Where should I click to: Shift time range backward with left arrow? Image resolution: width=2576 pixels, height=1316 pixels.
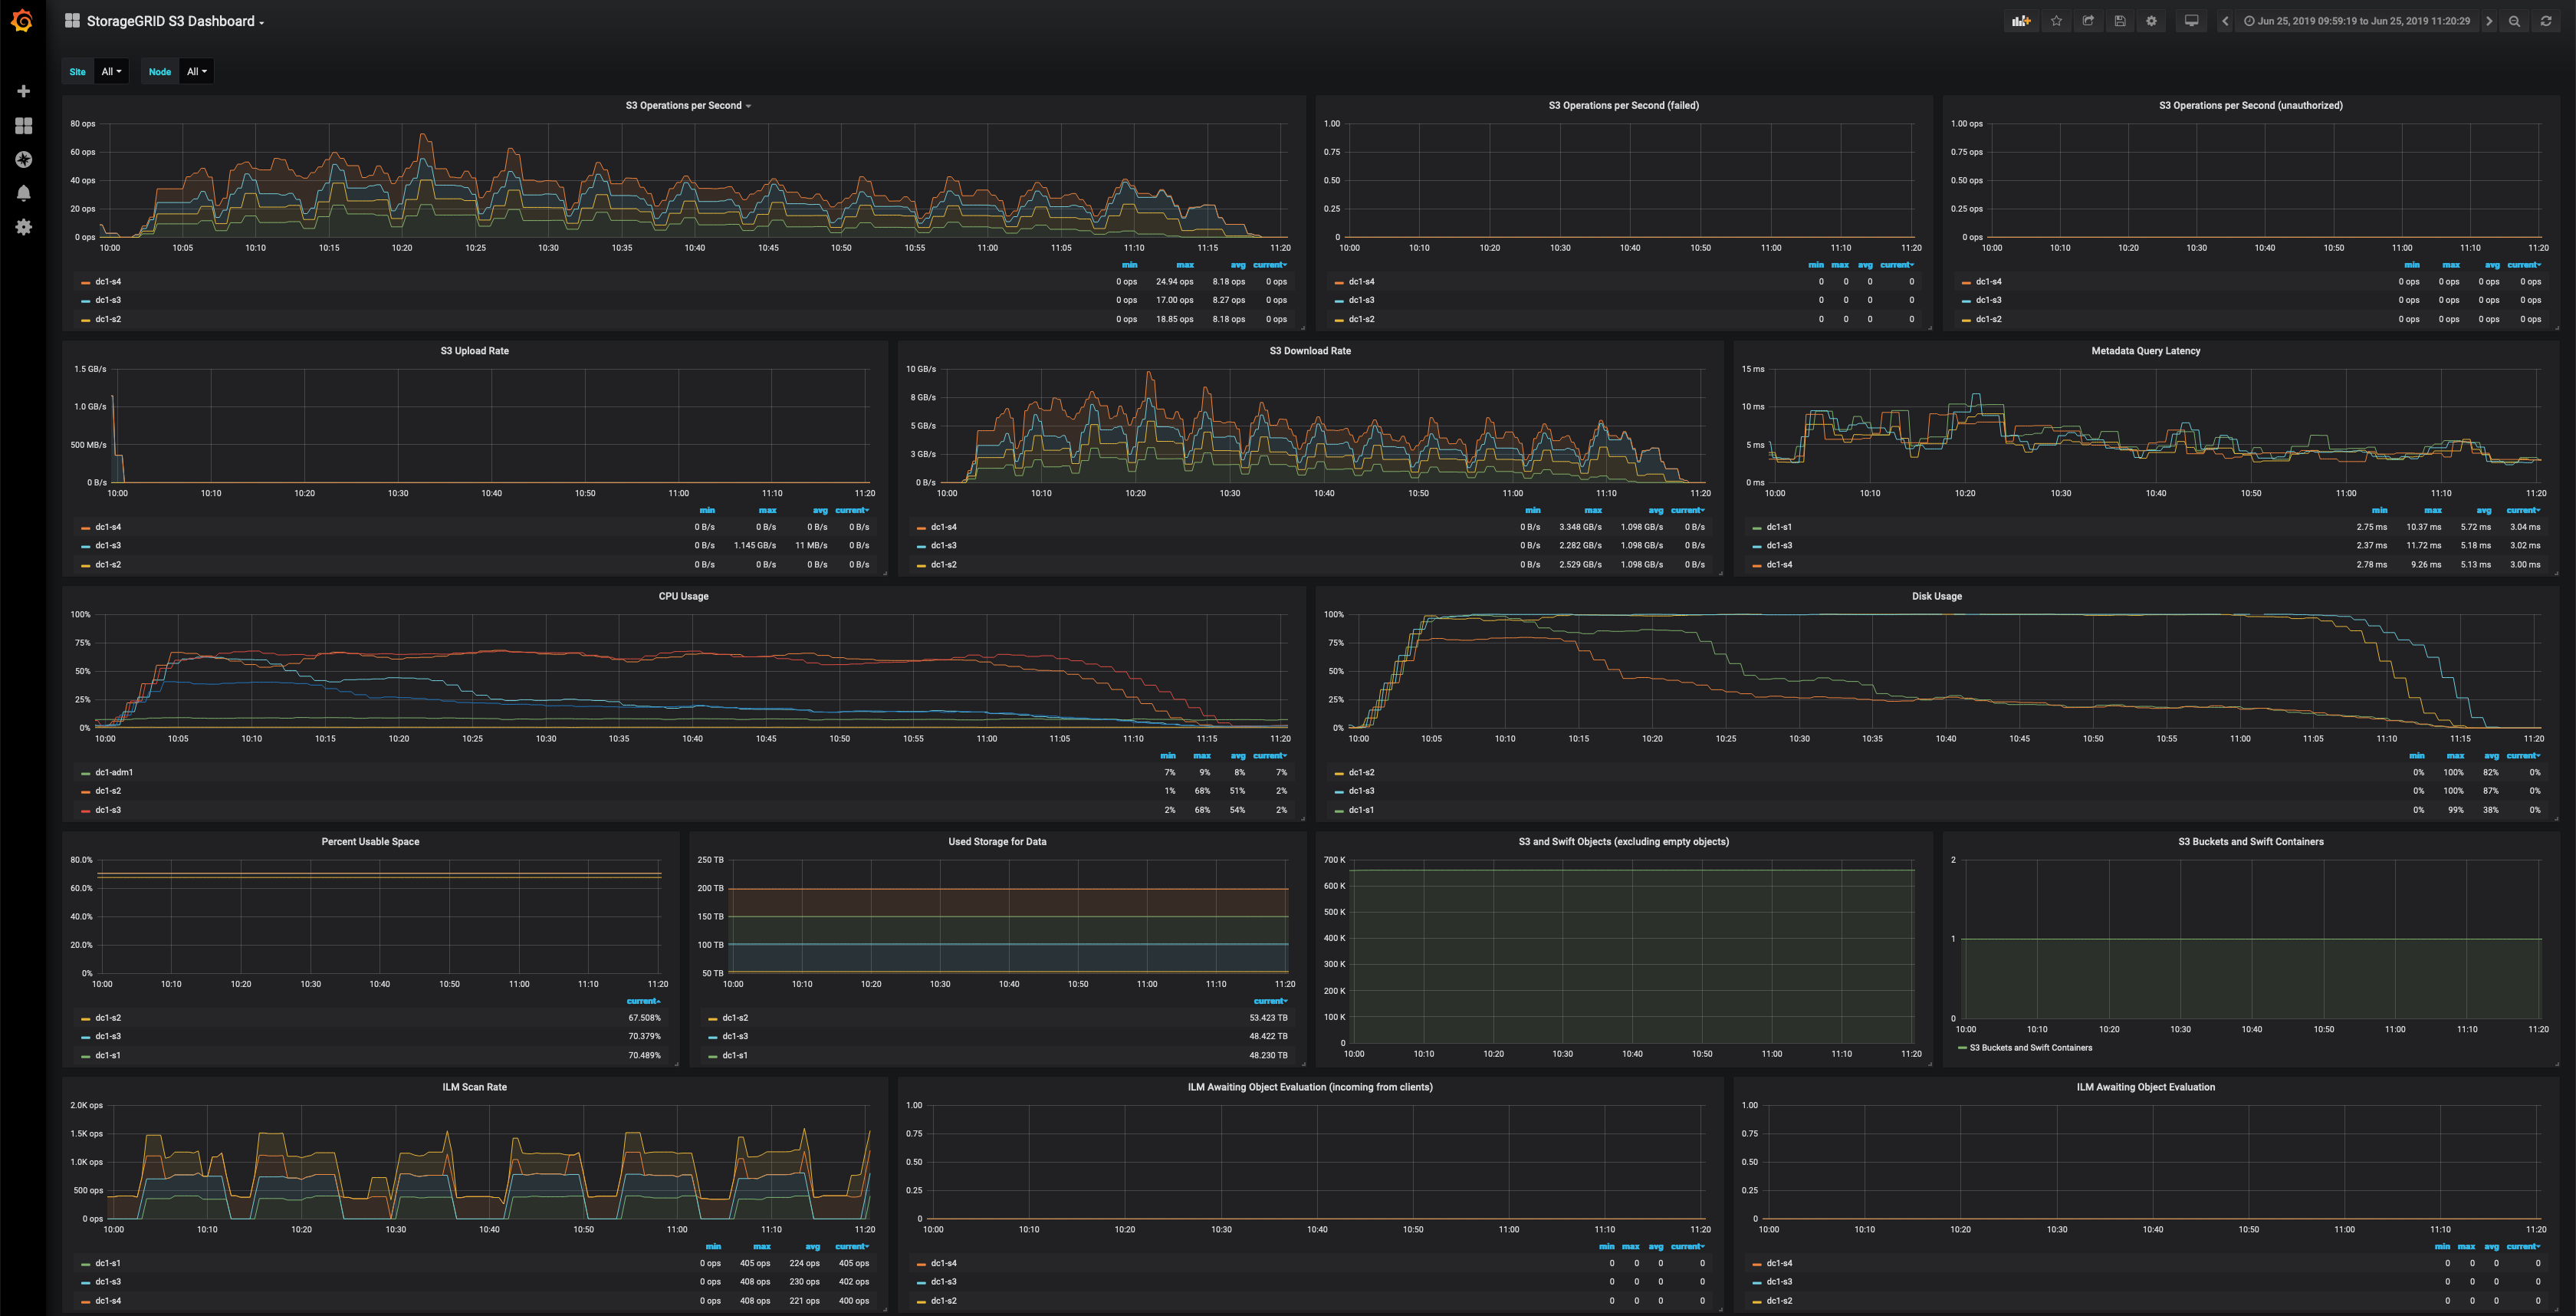(x=2225, y=21)
